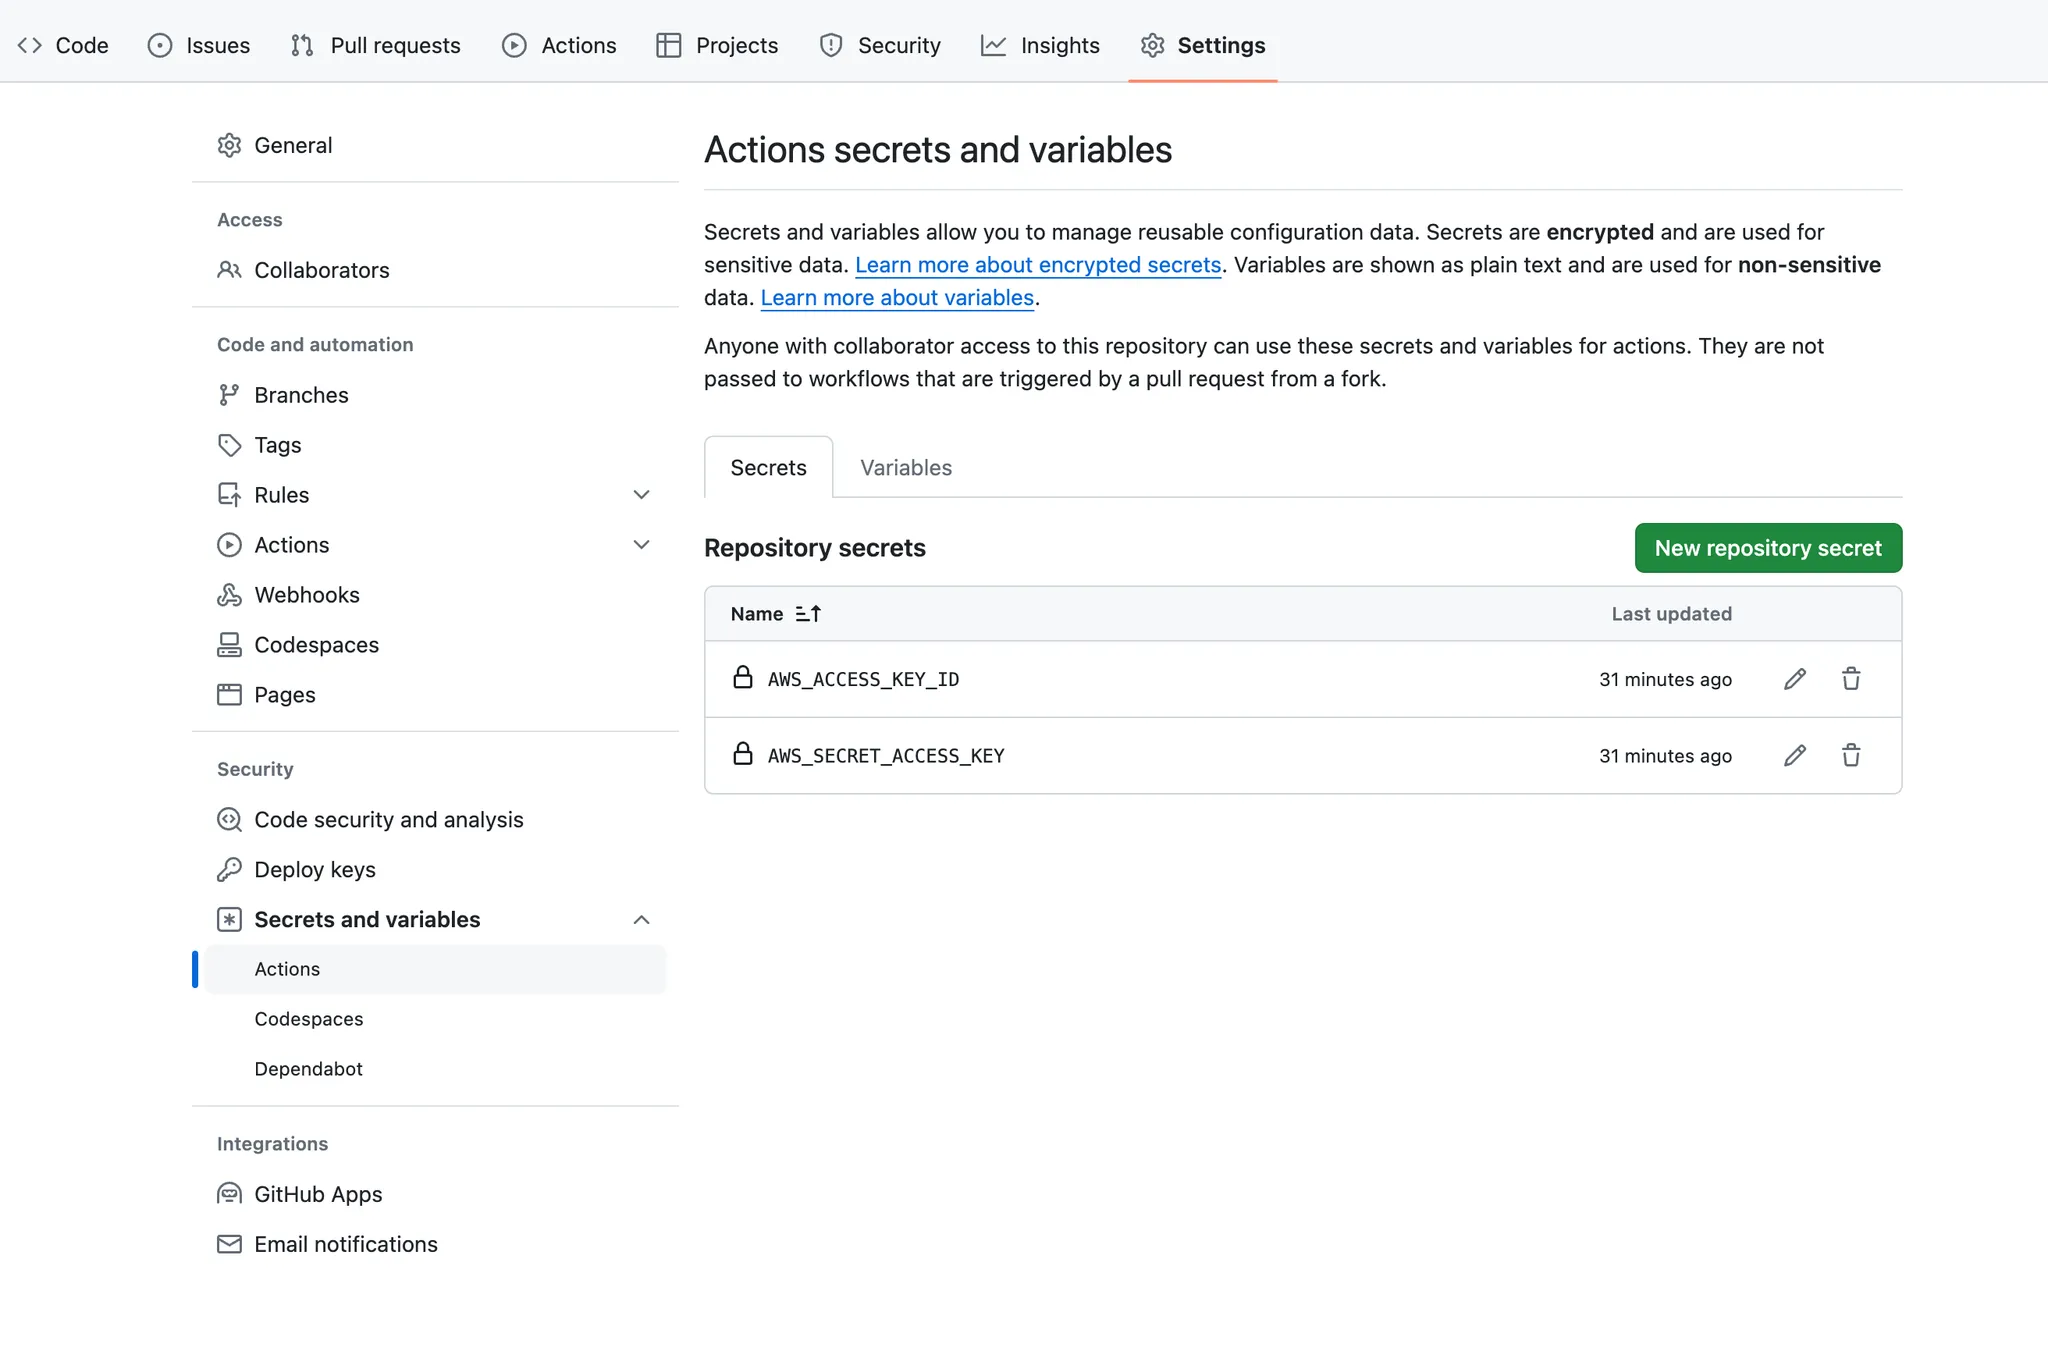The height and width of the screenshot is (1369, 2048).
Task: Collapse the Secrets and variables chevron
Action: click(x=642, y=920)
